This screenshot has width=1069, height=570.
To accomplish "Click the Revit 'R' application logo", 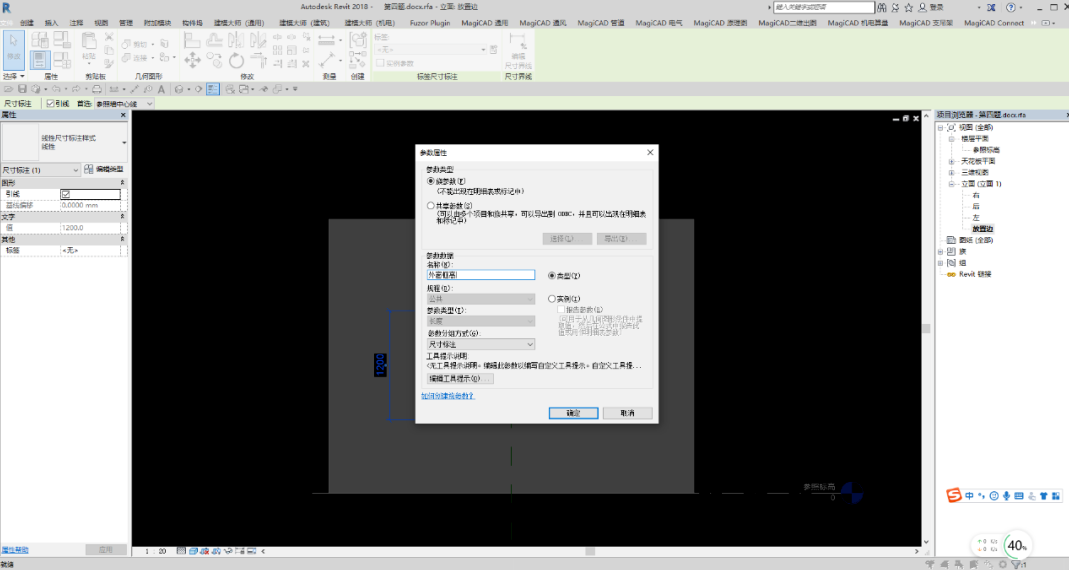I will (6, 8).
